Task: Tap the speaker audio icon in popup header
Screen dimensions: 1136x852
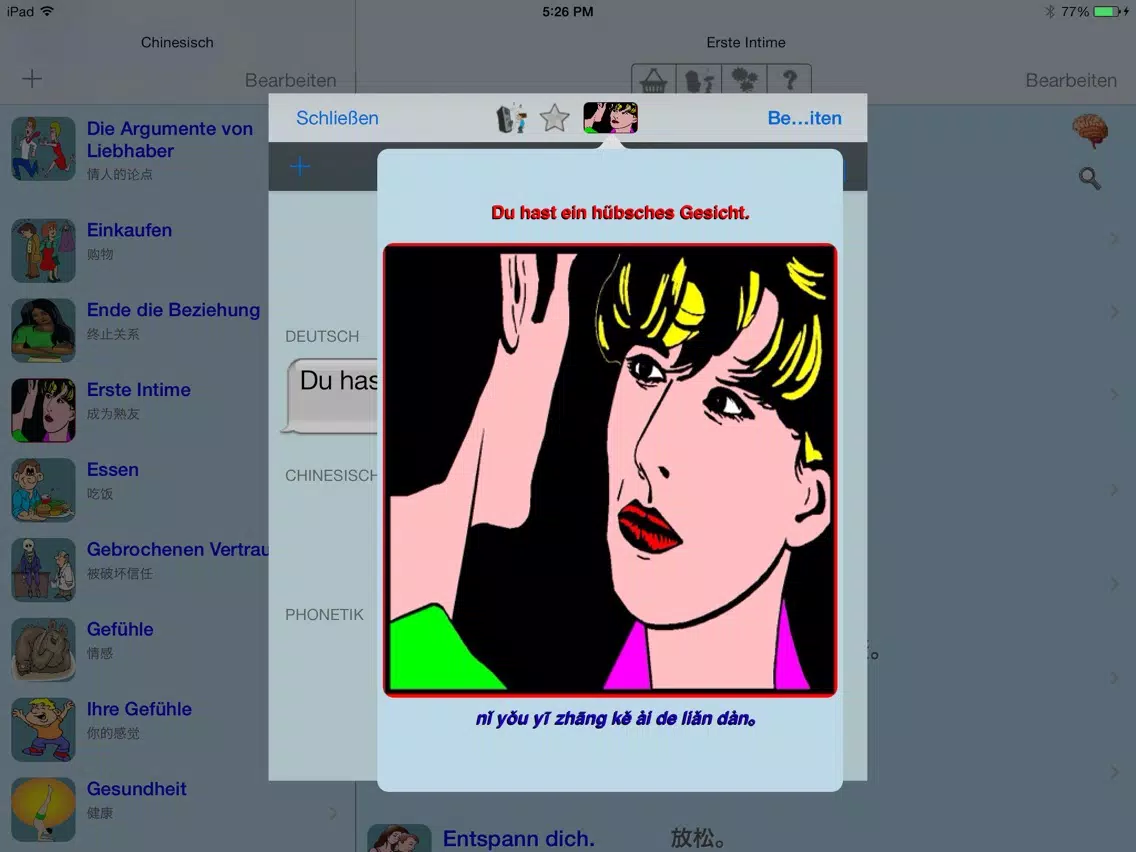Action: coord(511,119)
